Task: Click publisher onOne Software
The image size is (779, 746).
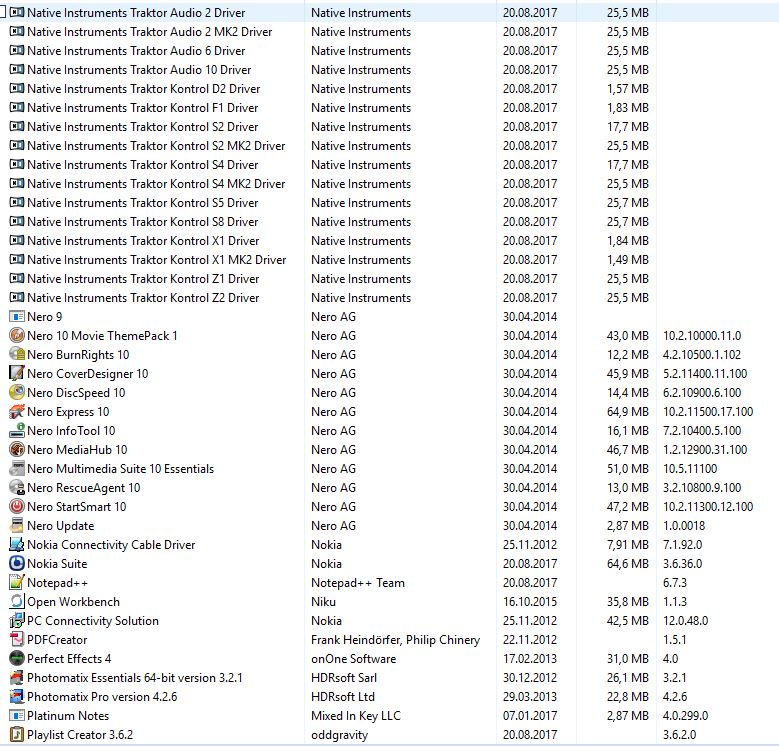Action: tap(354, 659)
